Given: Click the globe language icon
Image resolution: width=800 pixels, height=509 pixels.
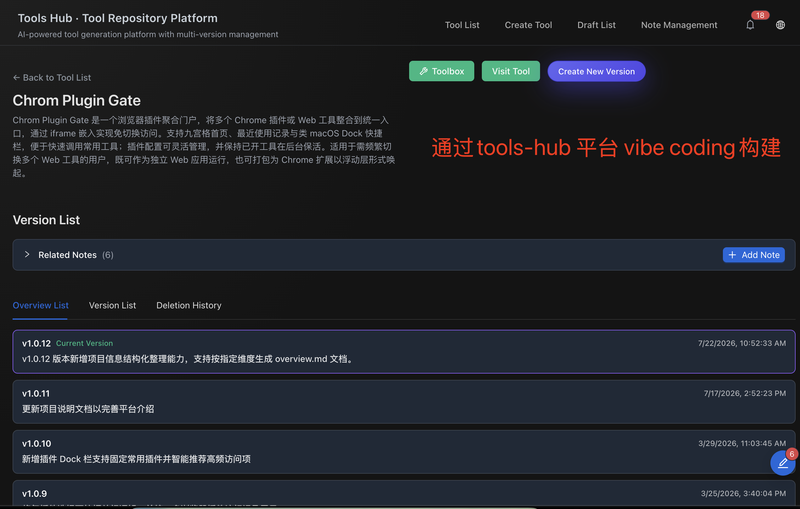Looking at the screenshot, I should [780, 25].
